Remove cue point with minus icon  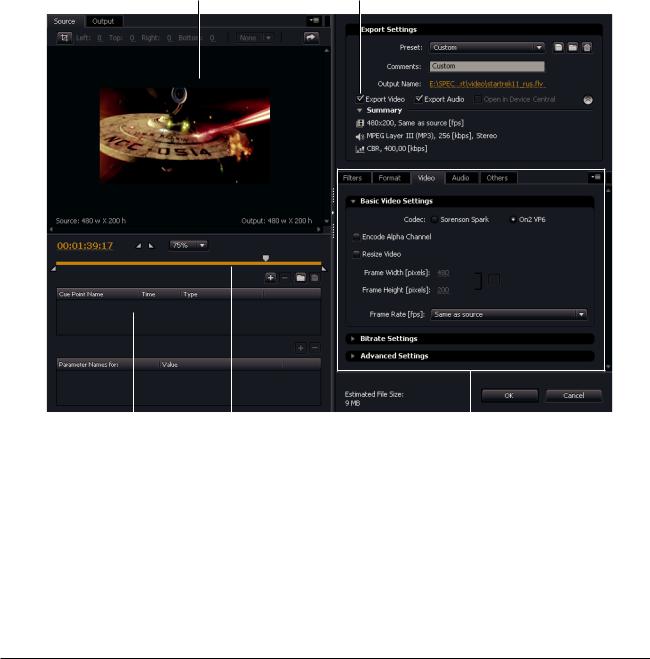coord(284,277)
